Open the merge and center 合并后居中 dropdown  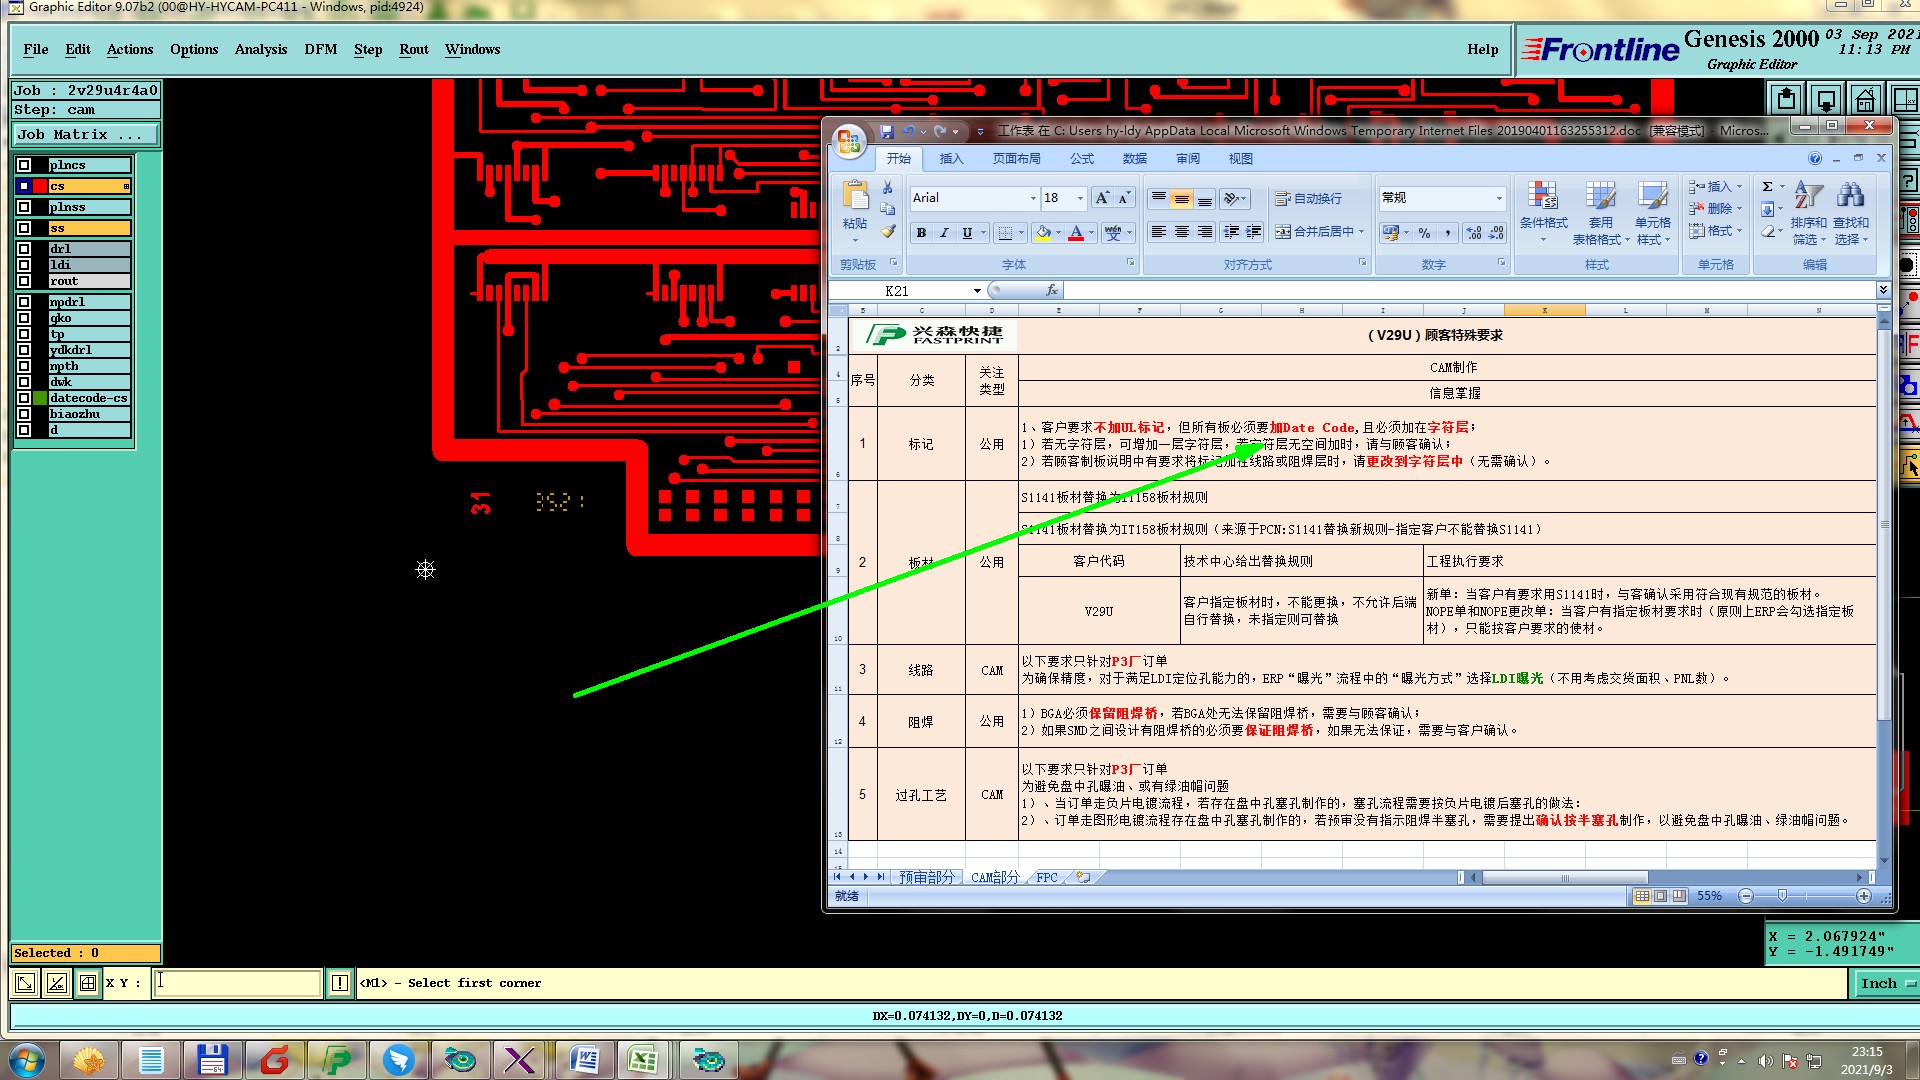tap(1361, 232)
